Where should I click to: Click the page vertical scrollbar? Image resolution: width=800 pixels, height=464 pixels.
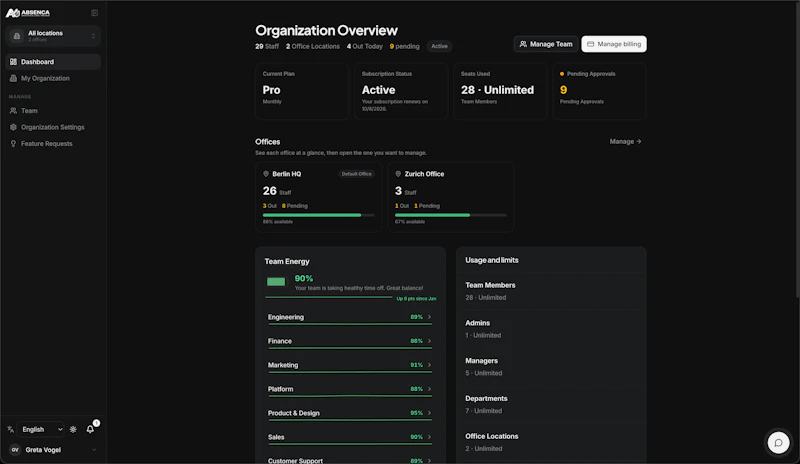pyautogui.click(x=797, y=148)
